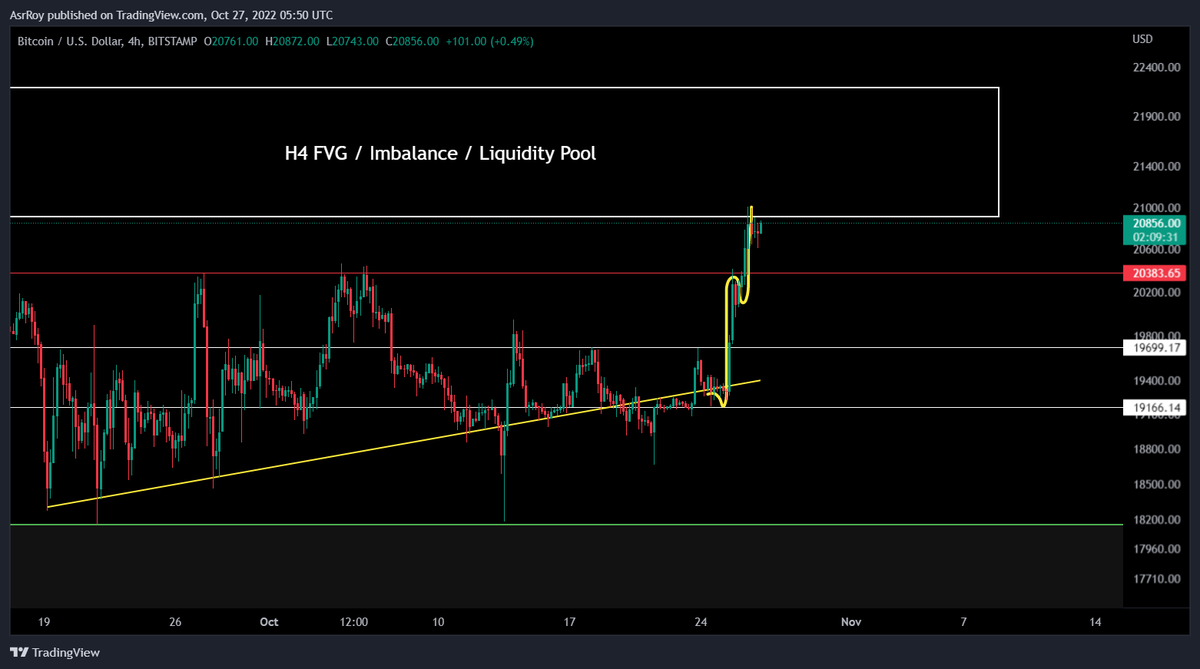
Task: Click the 18200.00 price axis value
Action: 1156,520
